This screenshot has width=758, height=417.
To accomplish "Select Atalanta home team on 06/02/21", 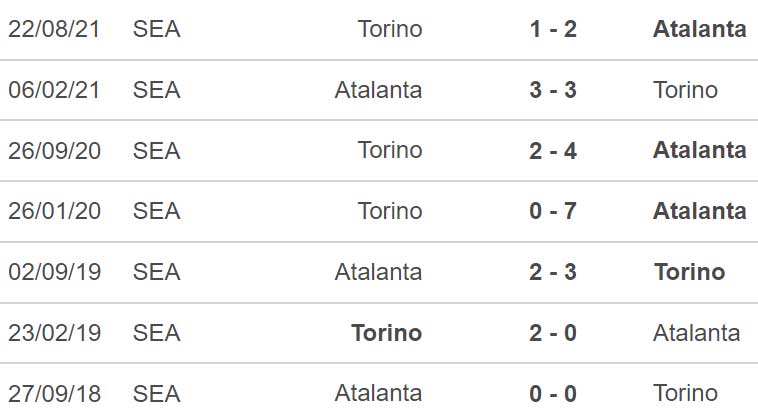I will [379, 90].
